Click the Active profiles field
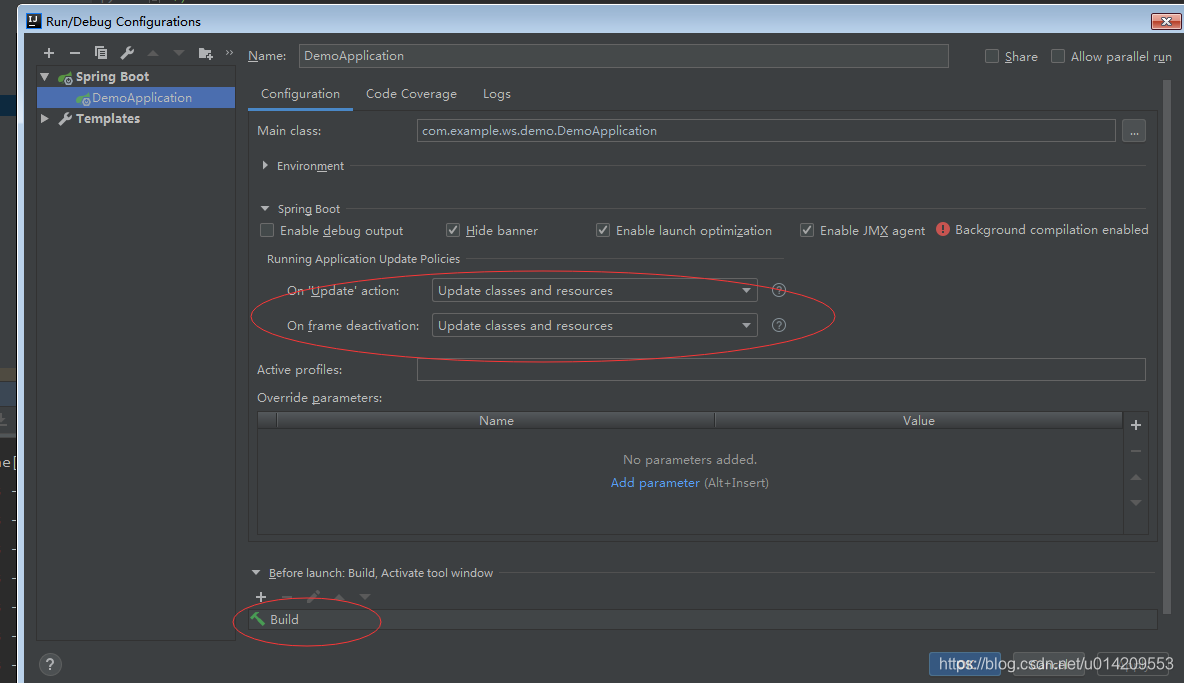The width and height of the screenshot is (1184, 683). click(782, 370)
